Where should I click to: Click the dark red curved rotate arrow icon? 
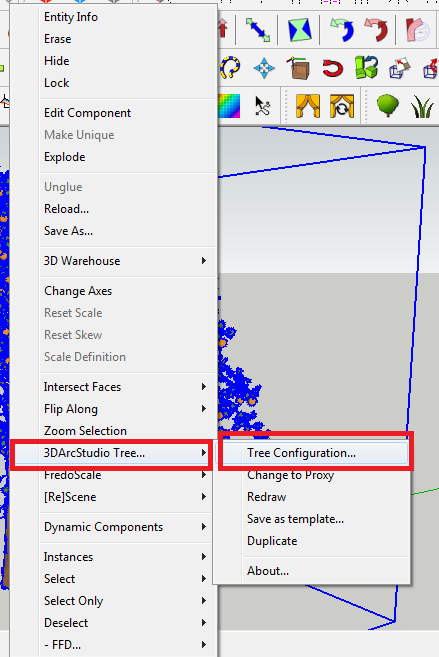[375, 30]
